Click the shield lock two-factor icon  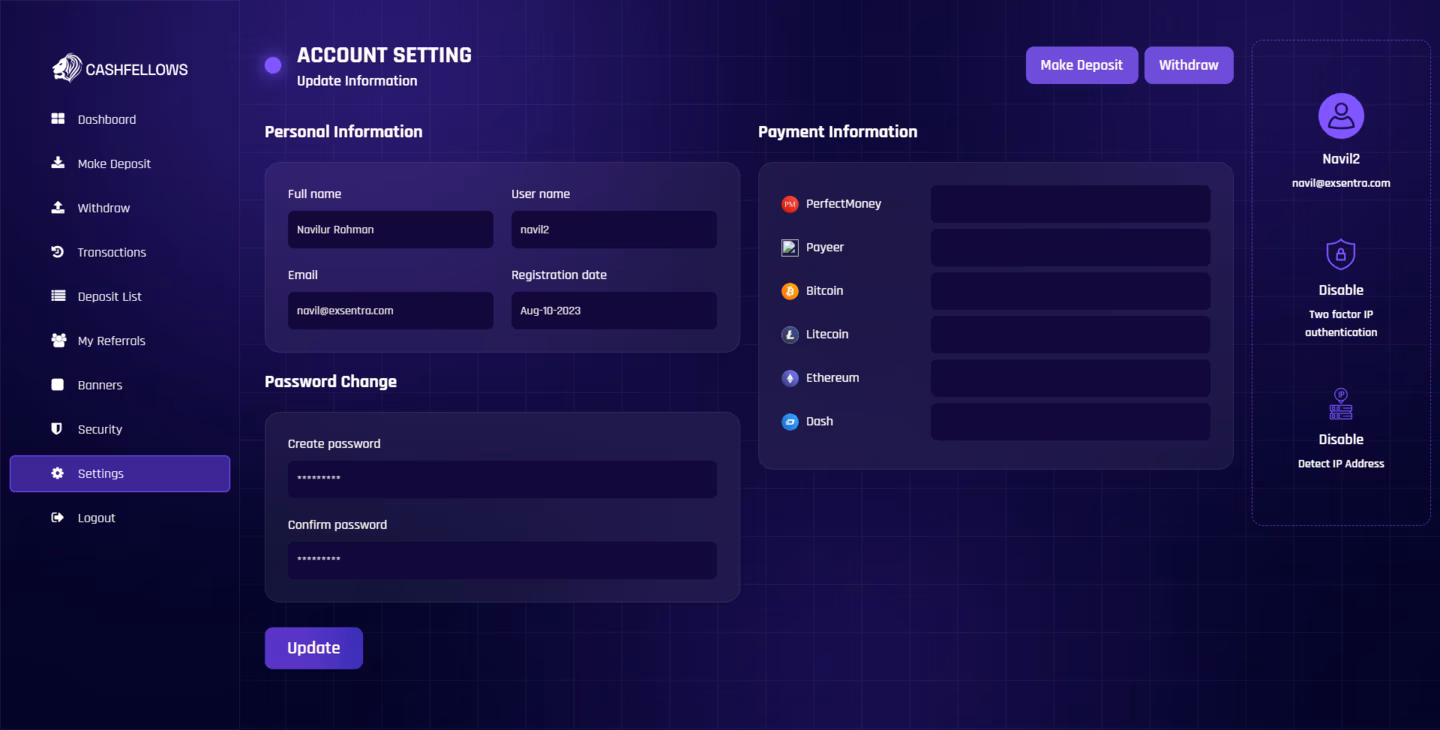point(1340,255)
